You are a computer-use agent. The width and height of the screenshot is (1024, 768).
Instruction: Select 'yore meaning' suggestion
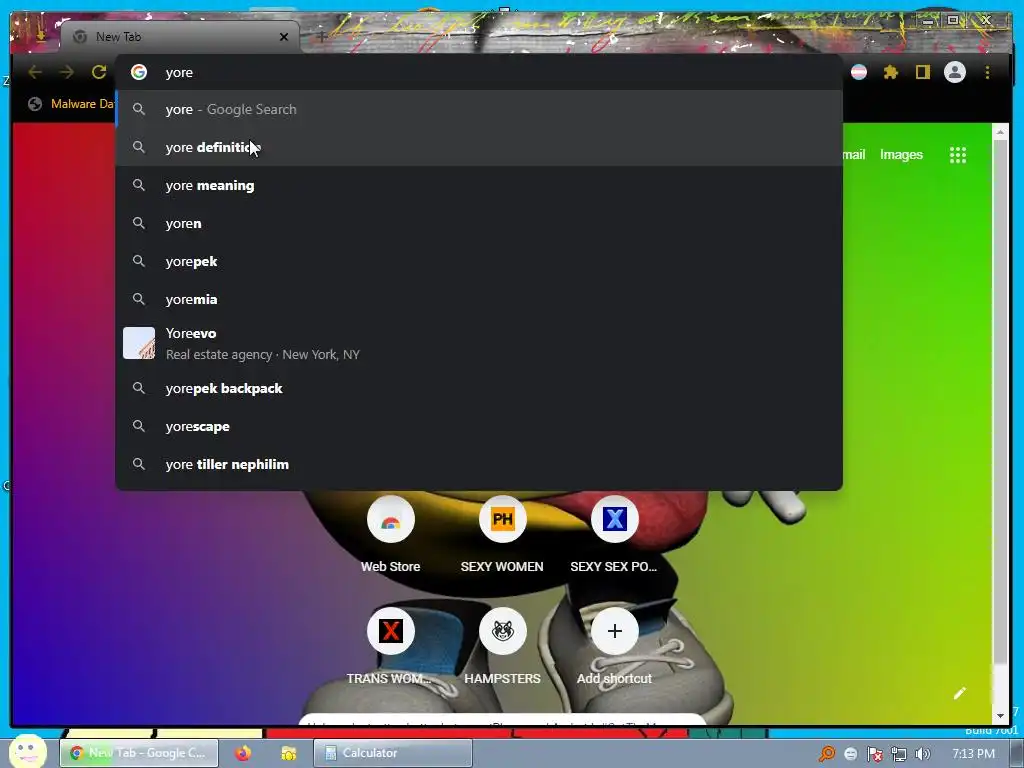coord(479,185)
